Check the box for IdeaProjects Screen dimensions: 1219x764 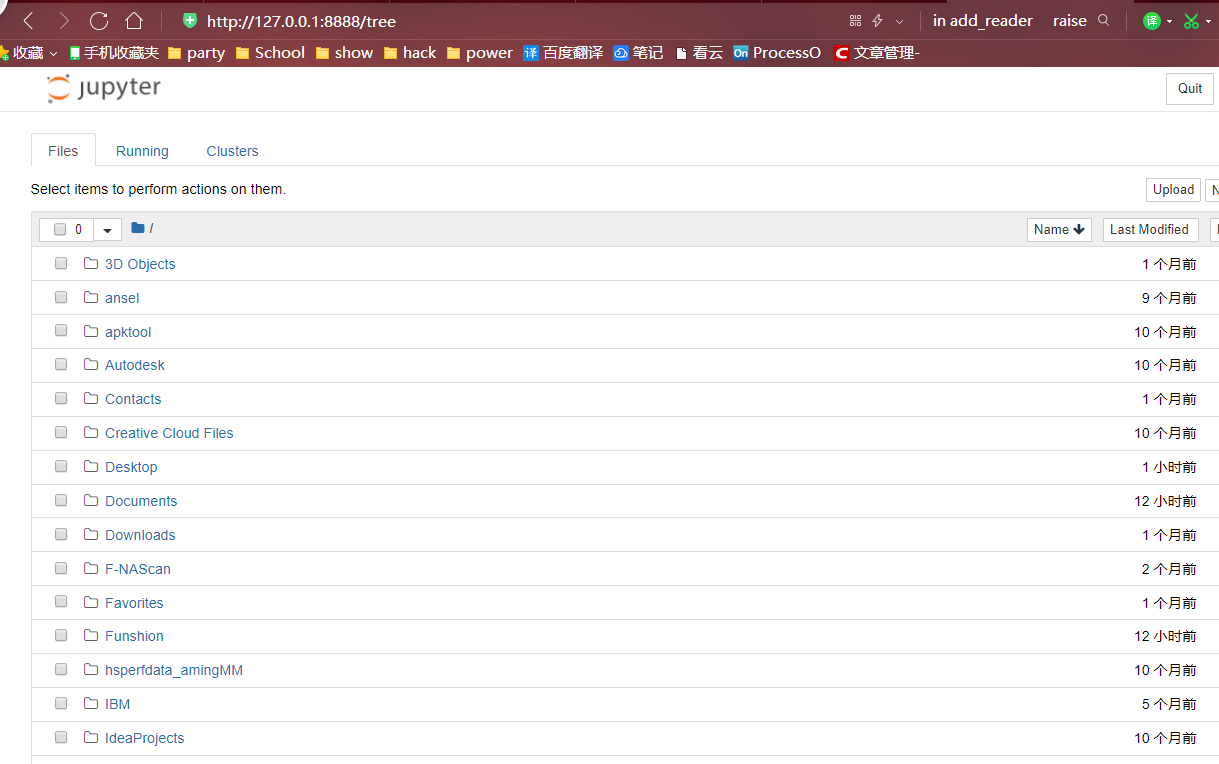pyautogui.click(x=61, y=737)
